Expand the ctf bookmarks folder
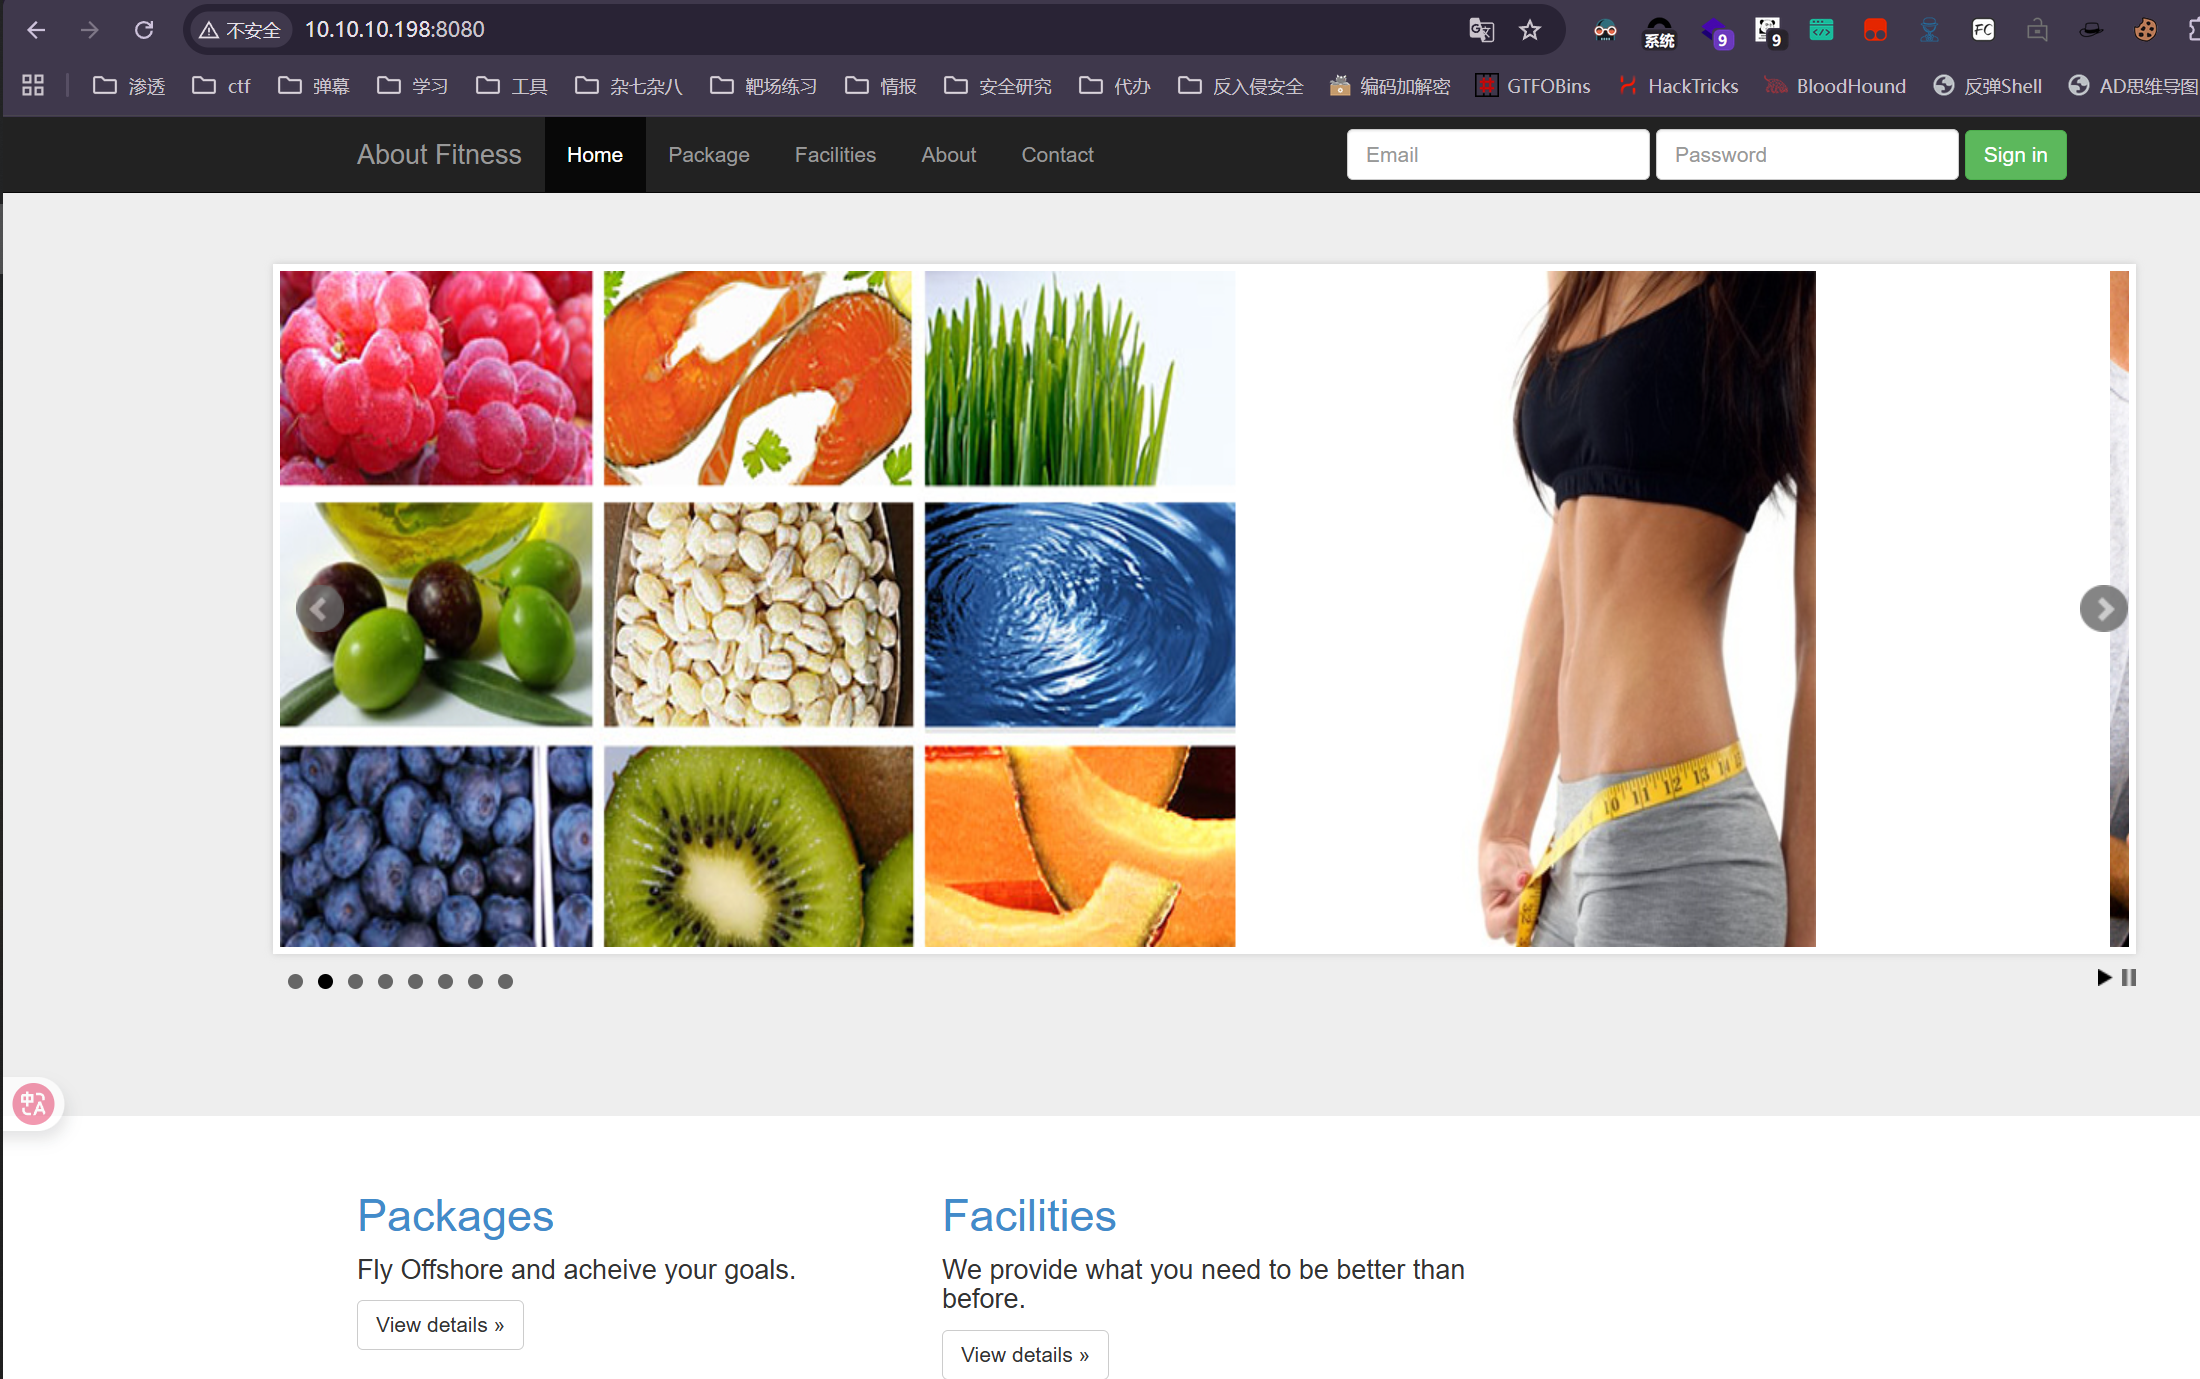 (x=221, y=86)
